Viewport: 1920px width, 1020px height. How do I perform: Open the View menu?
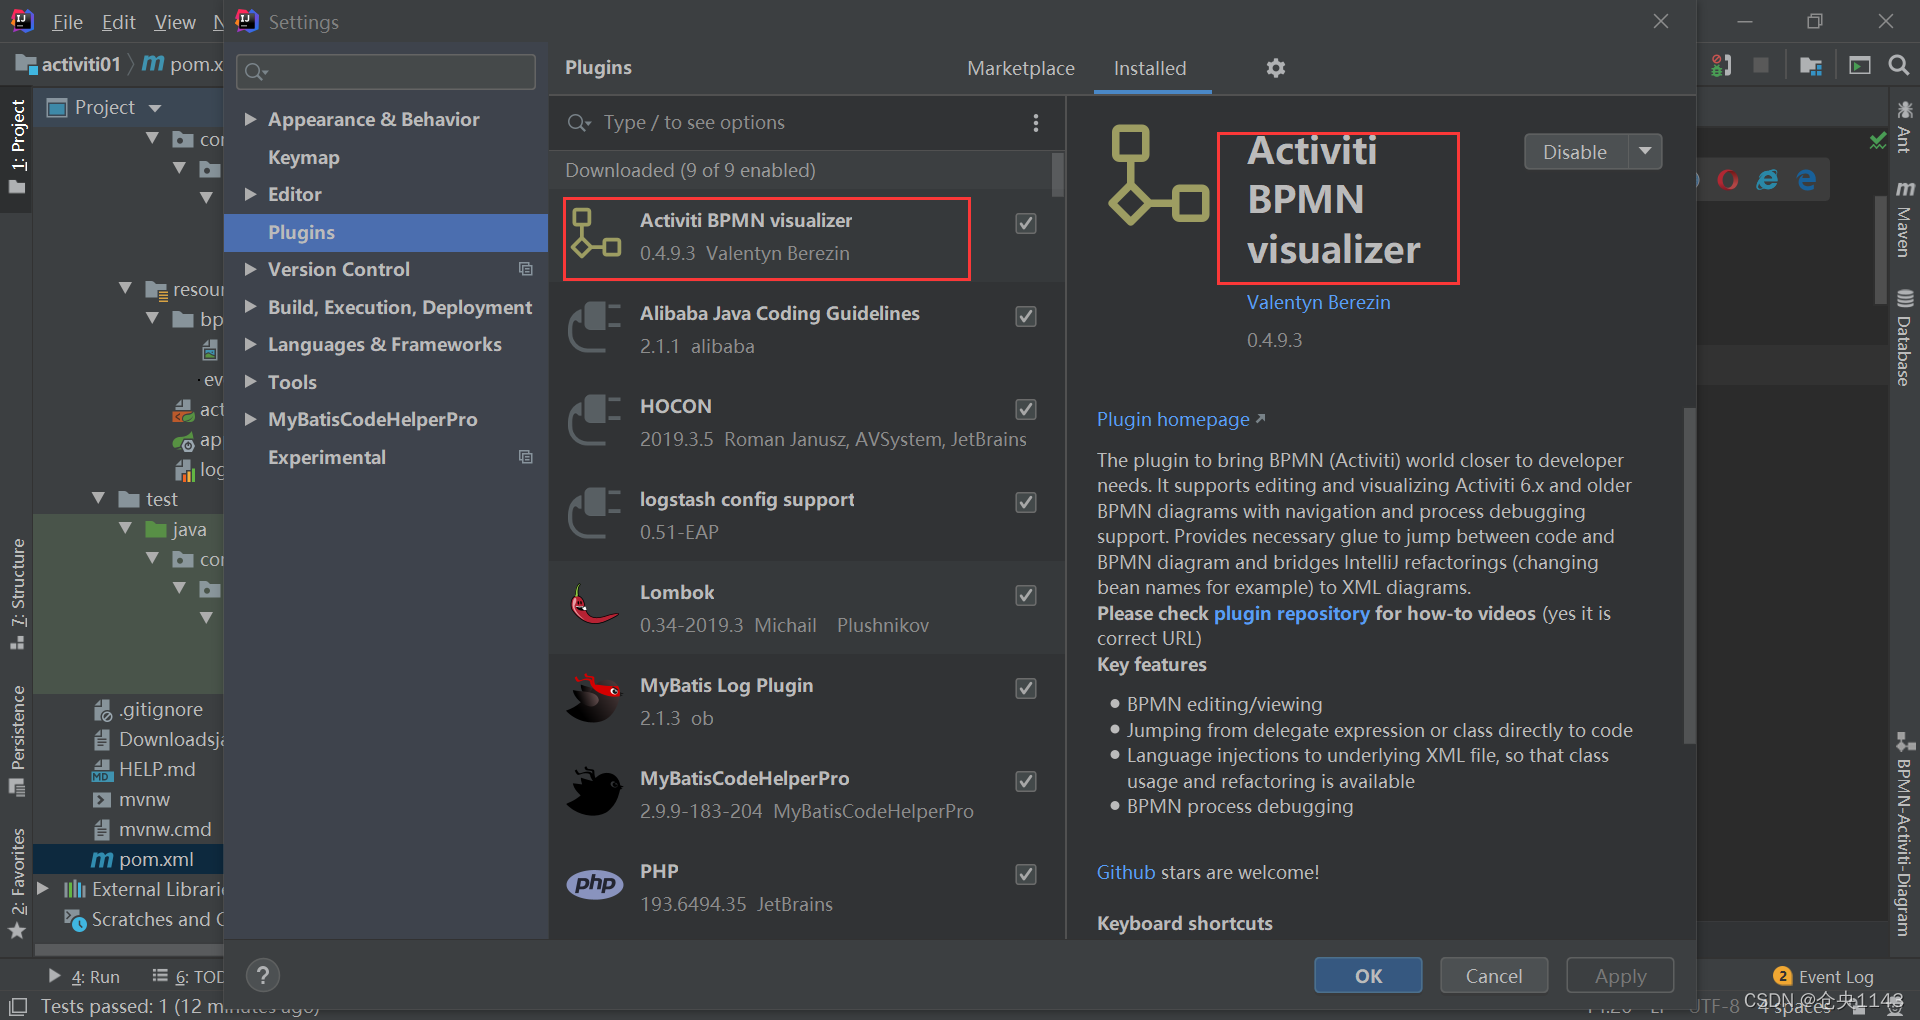175,22
